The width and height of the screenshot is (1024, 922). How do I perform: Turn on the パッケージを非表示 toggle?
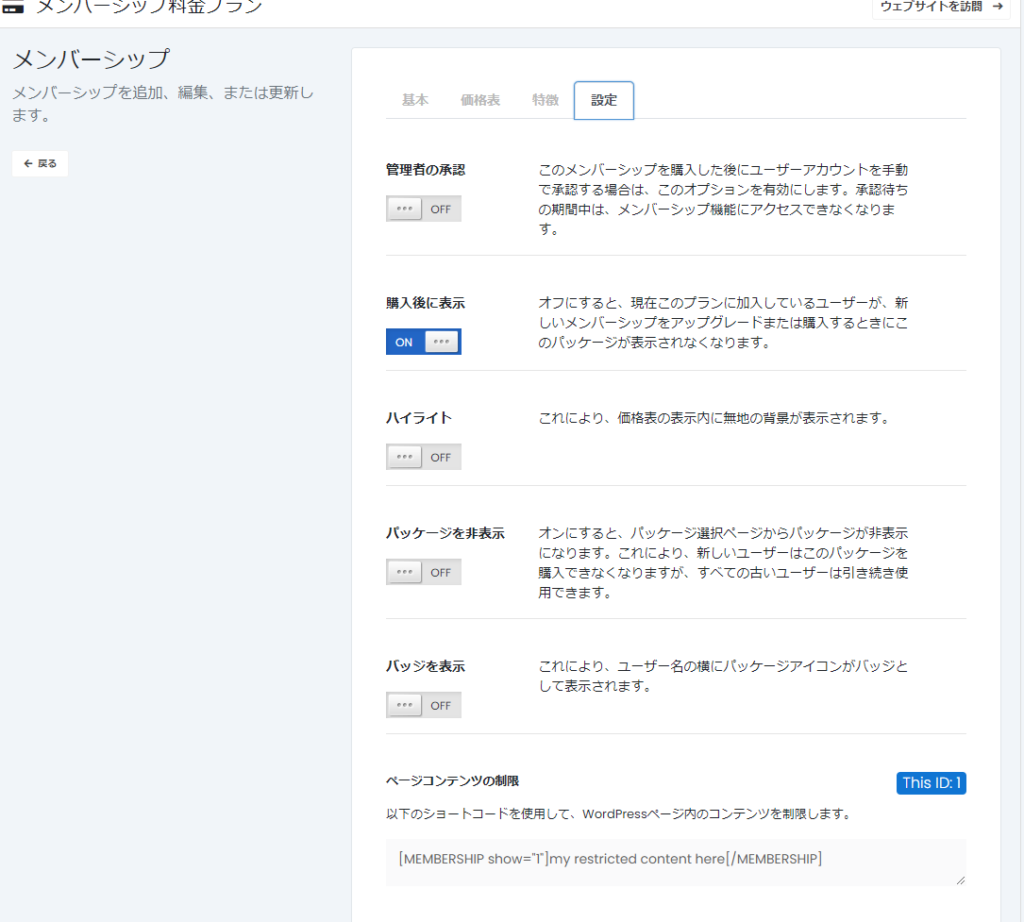[423, 572]
